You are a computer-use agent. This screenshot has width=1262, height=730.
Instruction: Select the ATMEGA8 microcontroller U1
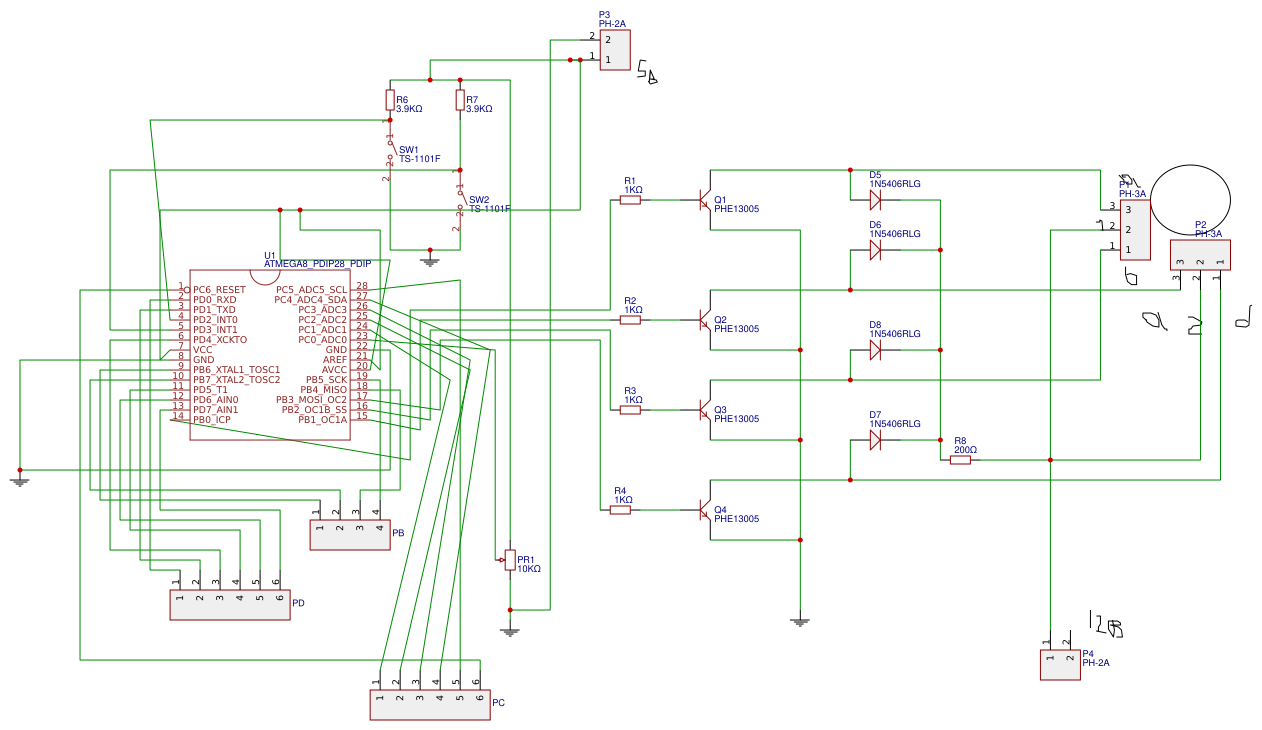click(270, 355)
